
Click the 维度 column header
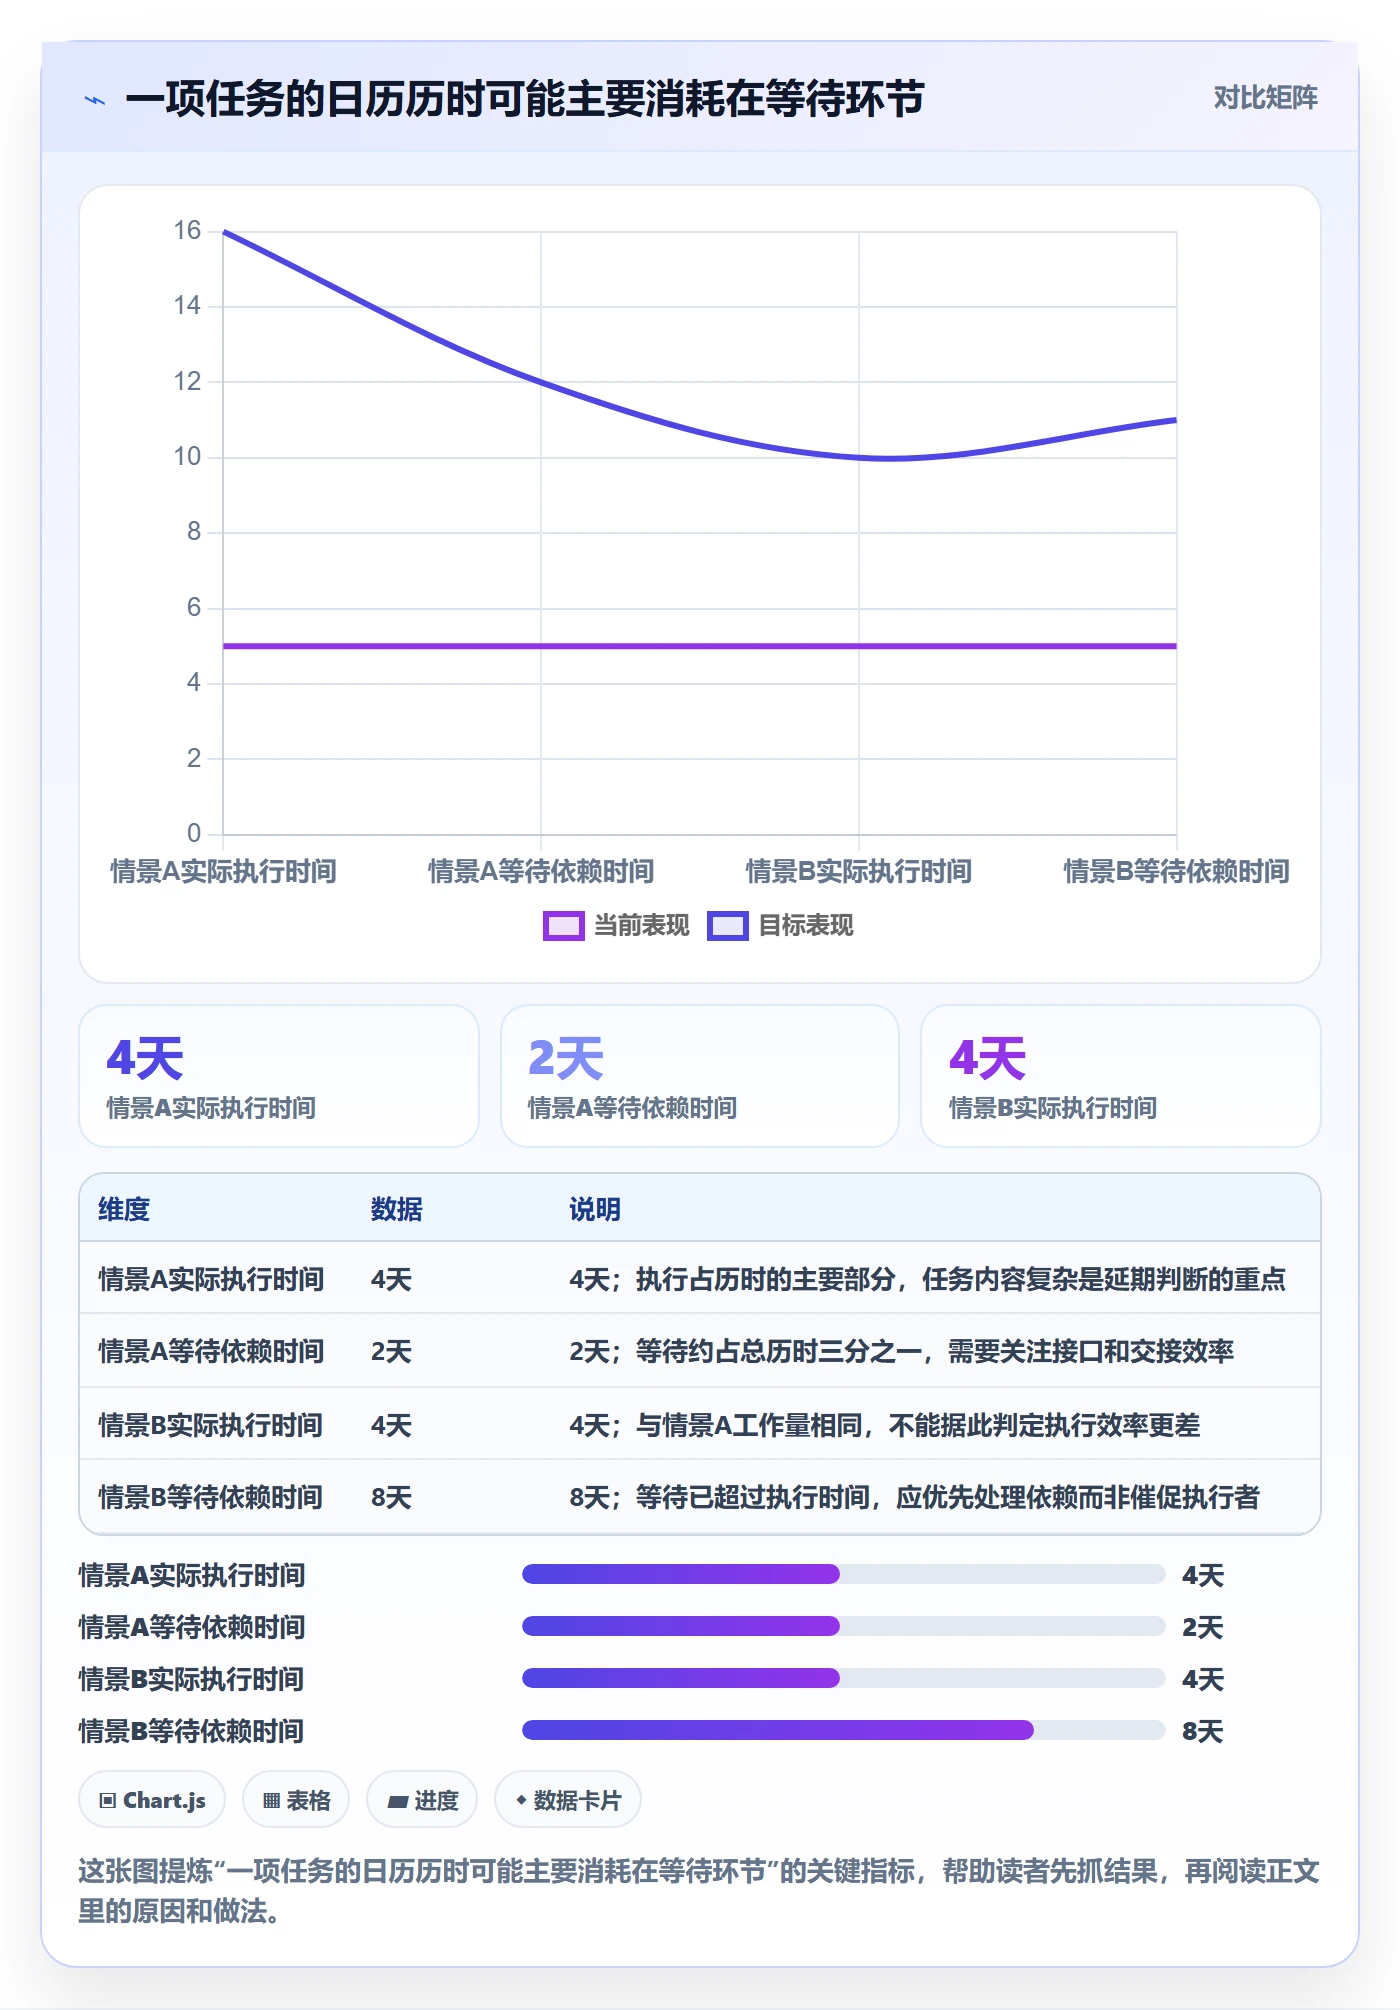pyautogui.click(x=124, y=1209)
